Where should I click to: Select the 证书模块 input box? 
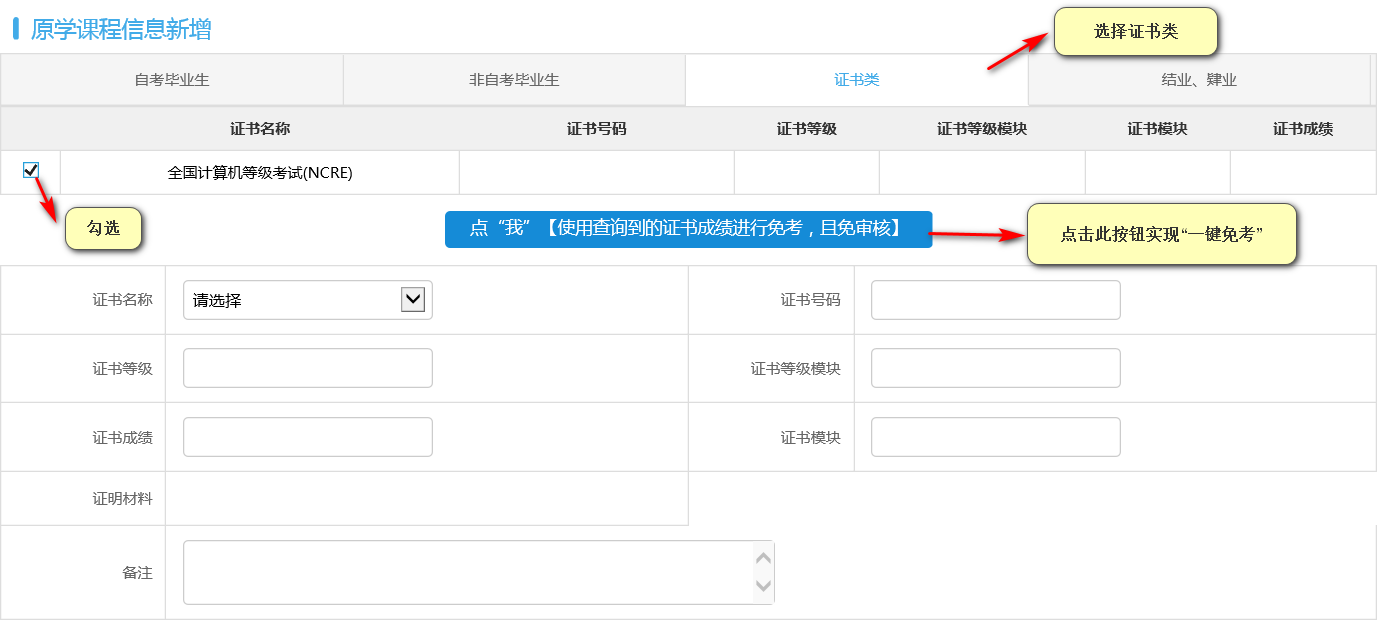click(995, 437)
